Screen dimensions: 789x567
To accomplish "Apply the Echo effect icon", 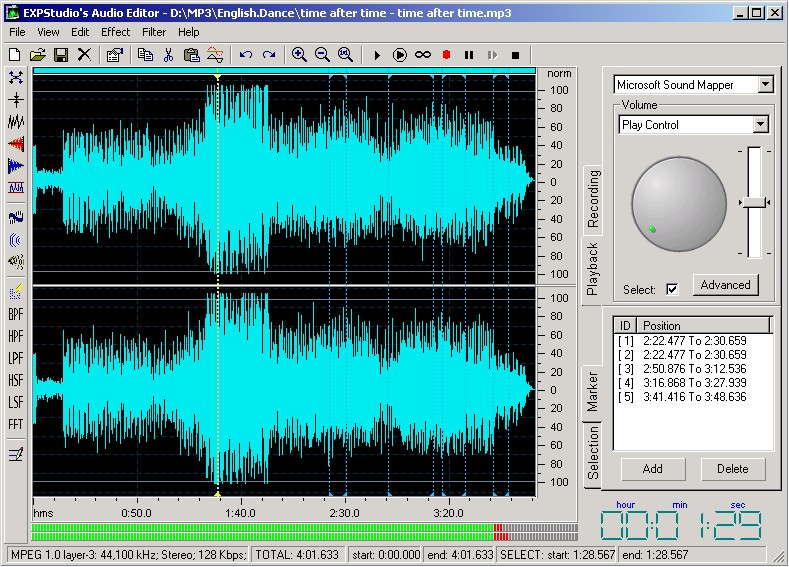I will [16, 240].
